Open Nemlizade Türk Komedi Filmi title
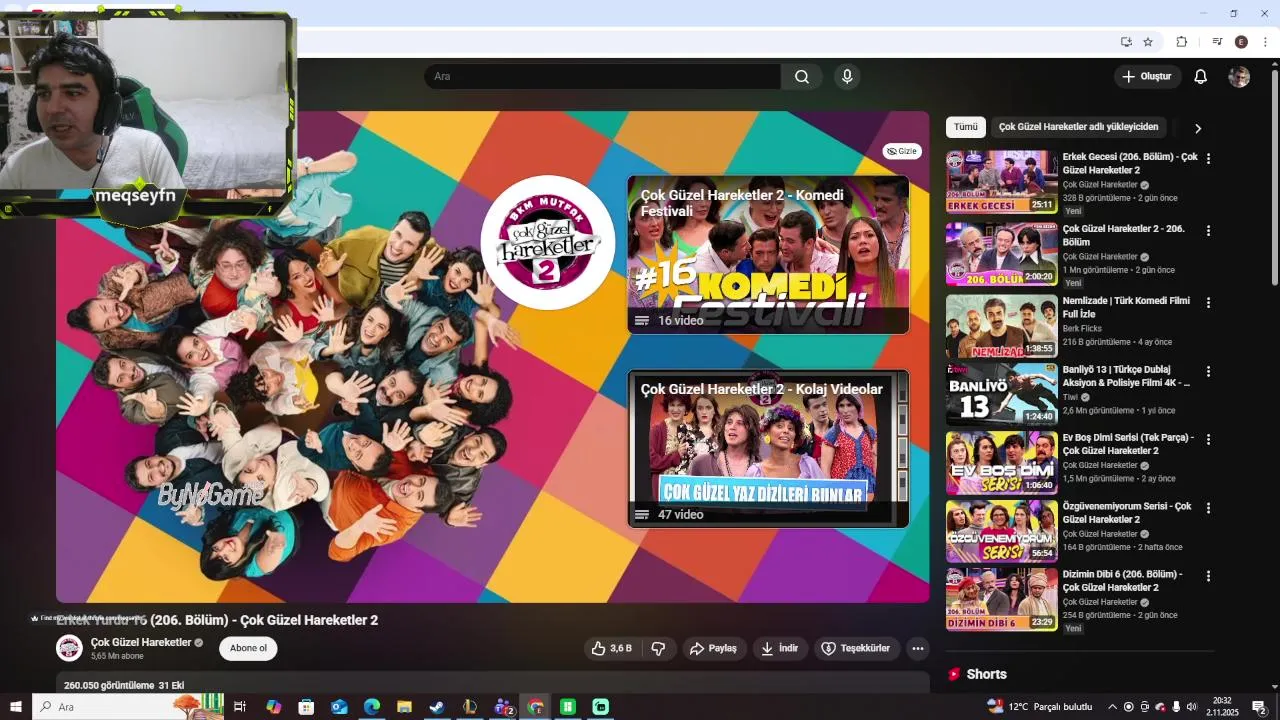This screenshot has width=1280, height=720. tap(1126, 307)
